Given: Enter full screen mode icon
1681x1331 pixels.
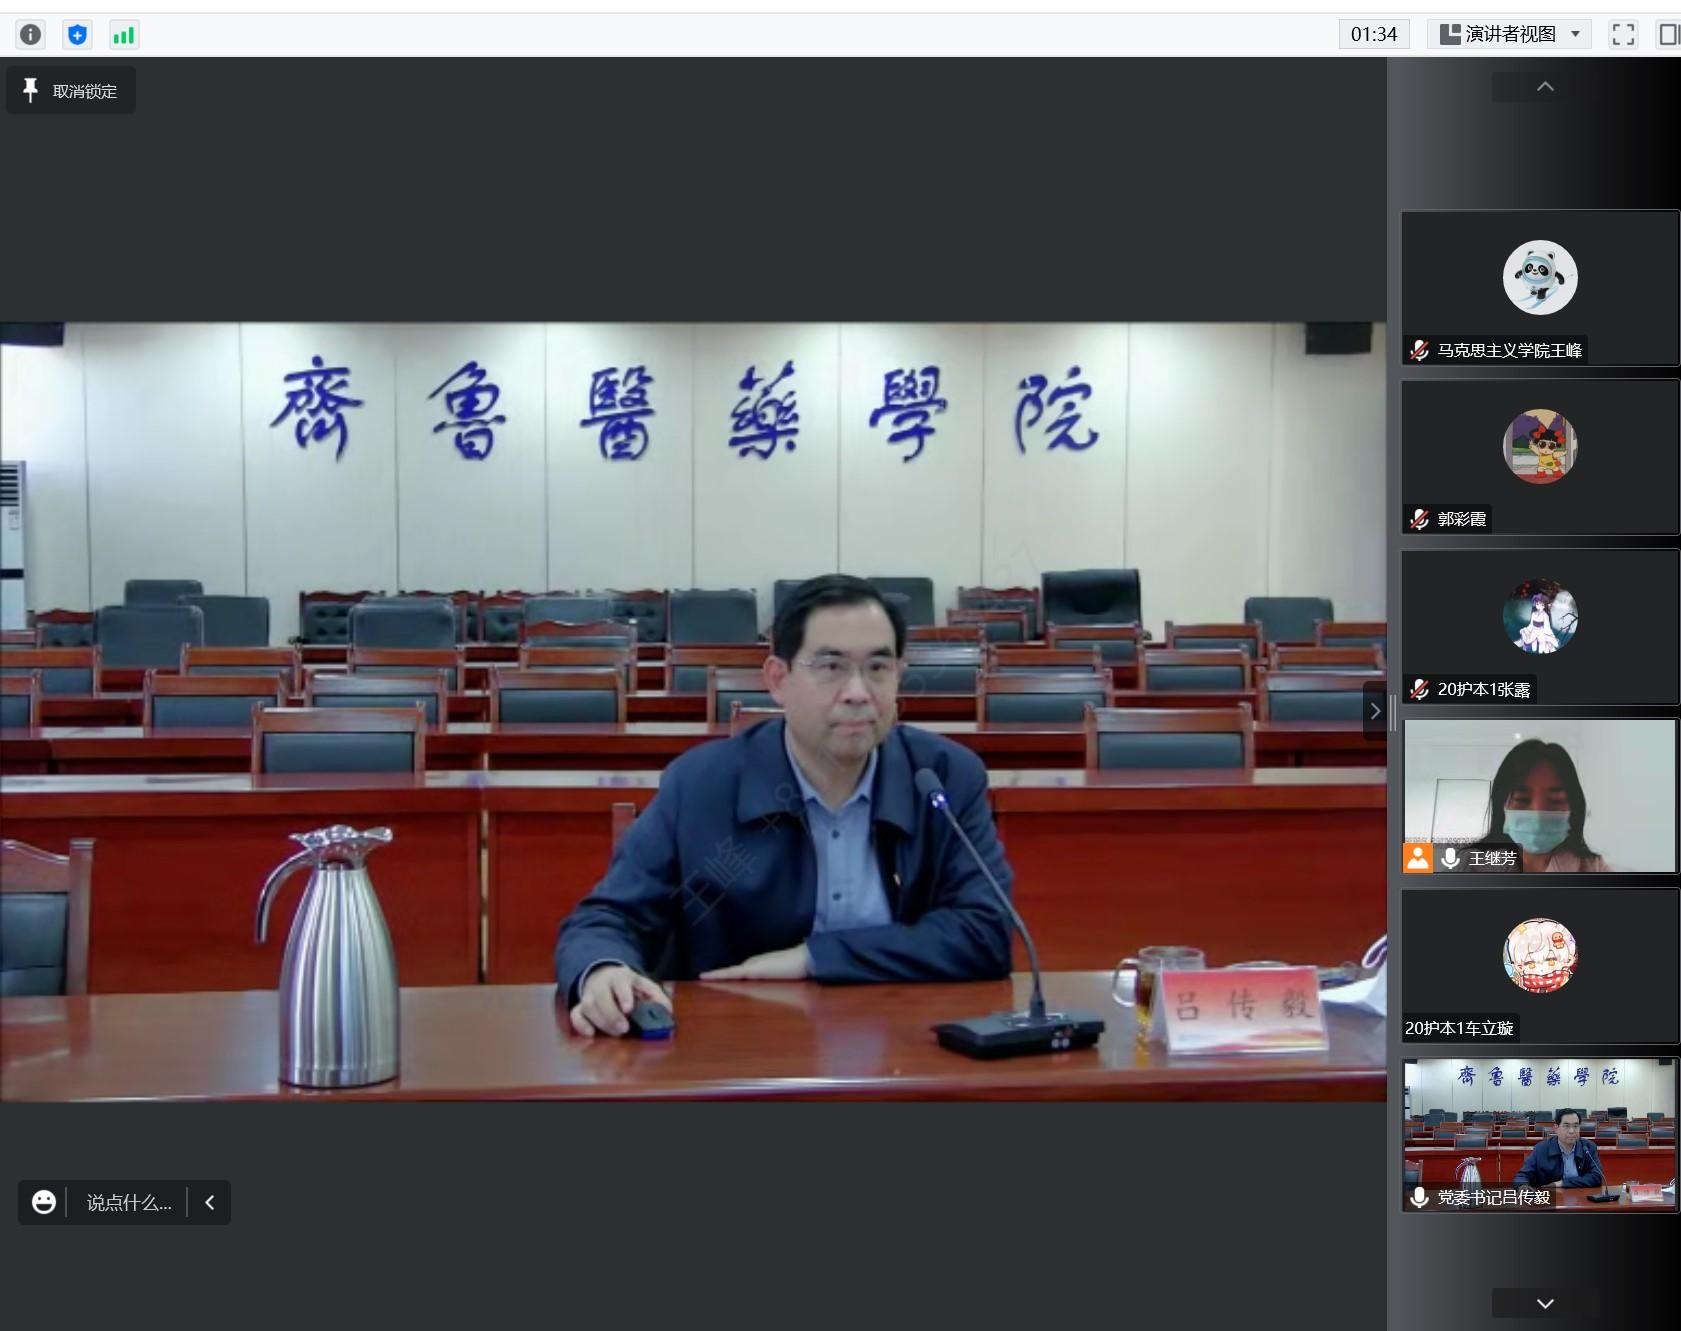Looking at the screenshot, I should (1623, 35).
